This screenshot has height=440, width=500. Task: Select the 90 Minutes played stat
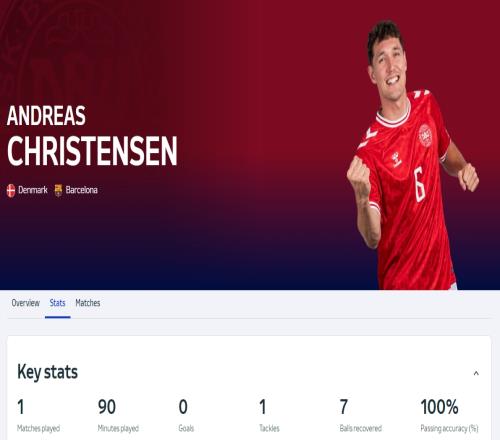(118, 415)
